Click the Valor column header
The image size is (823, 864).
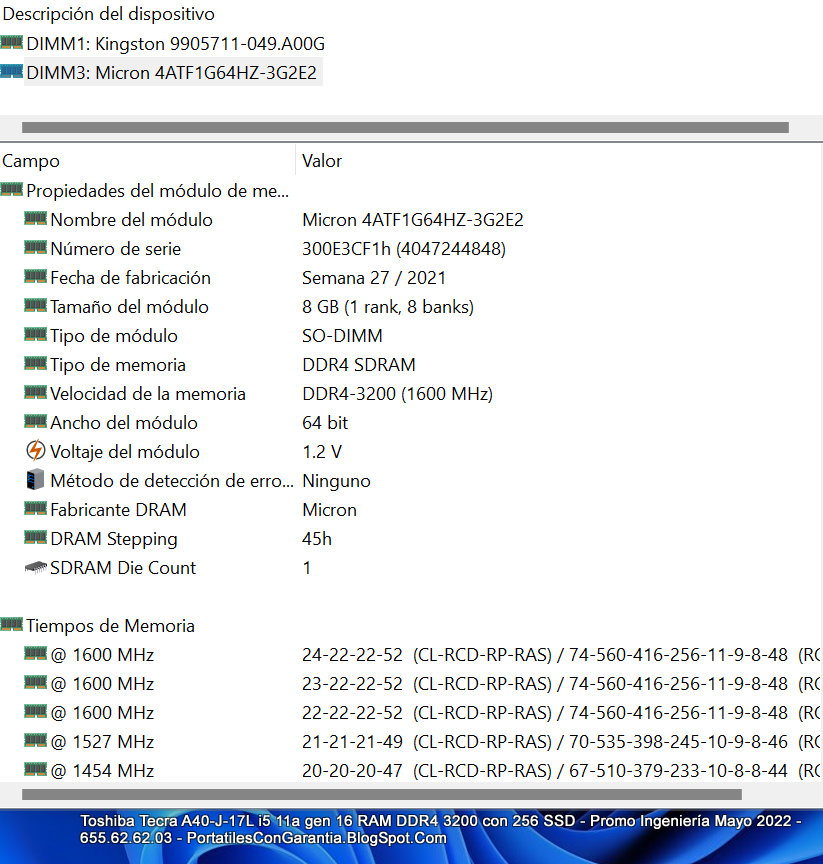pos(322,161)
